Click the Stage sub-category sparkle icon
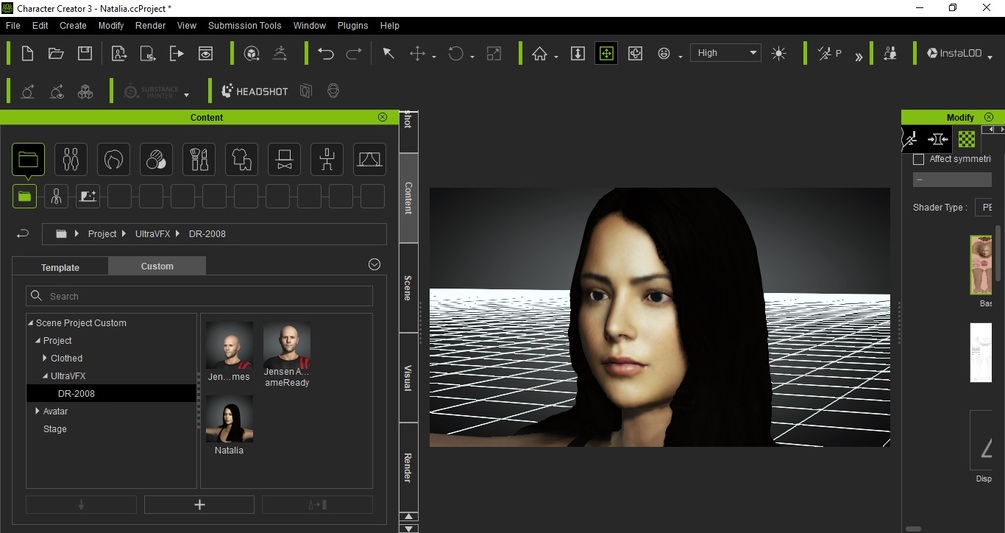1005x533 pixels. pyautogui.click(x=88, y=196)
